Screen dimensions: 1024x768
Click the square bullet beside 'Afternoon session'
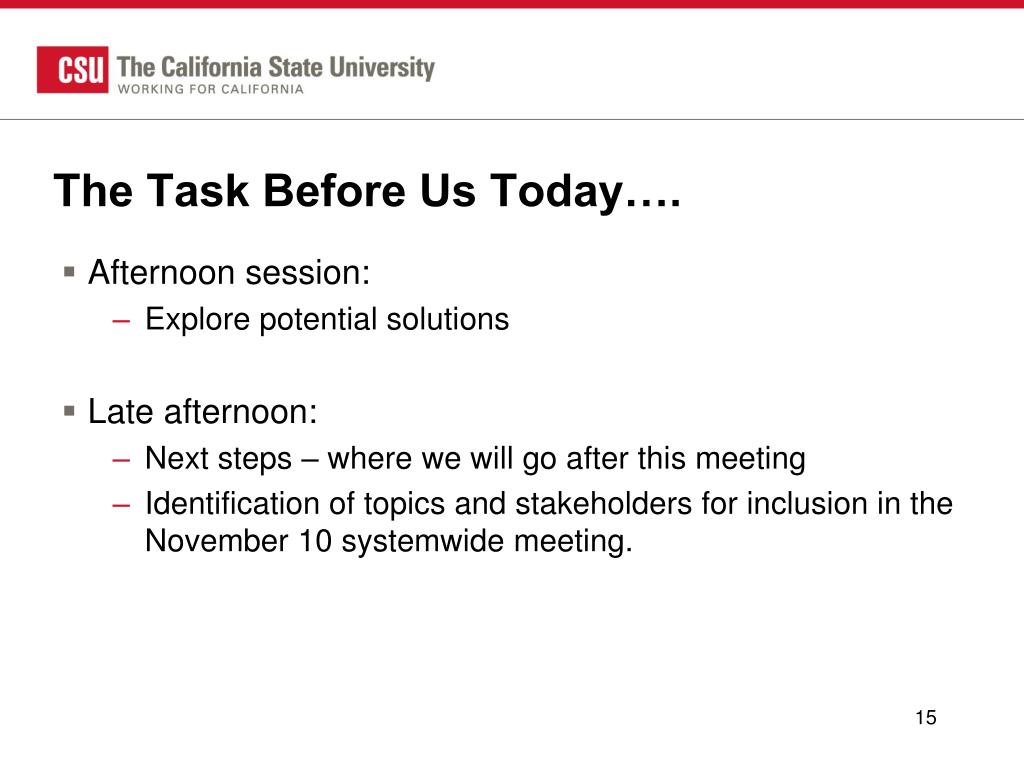[x=69, y=271]
